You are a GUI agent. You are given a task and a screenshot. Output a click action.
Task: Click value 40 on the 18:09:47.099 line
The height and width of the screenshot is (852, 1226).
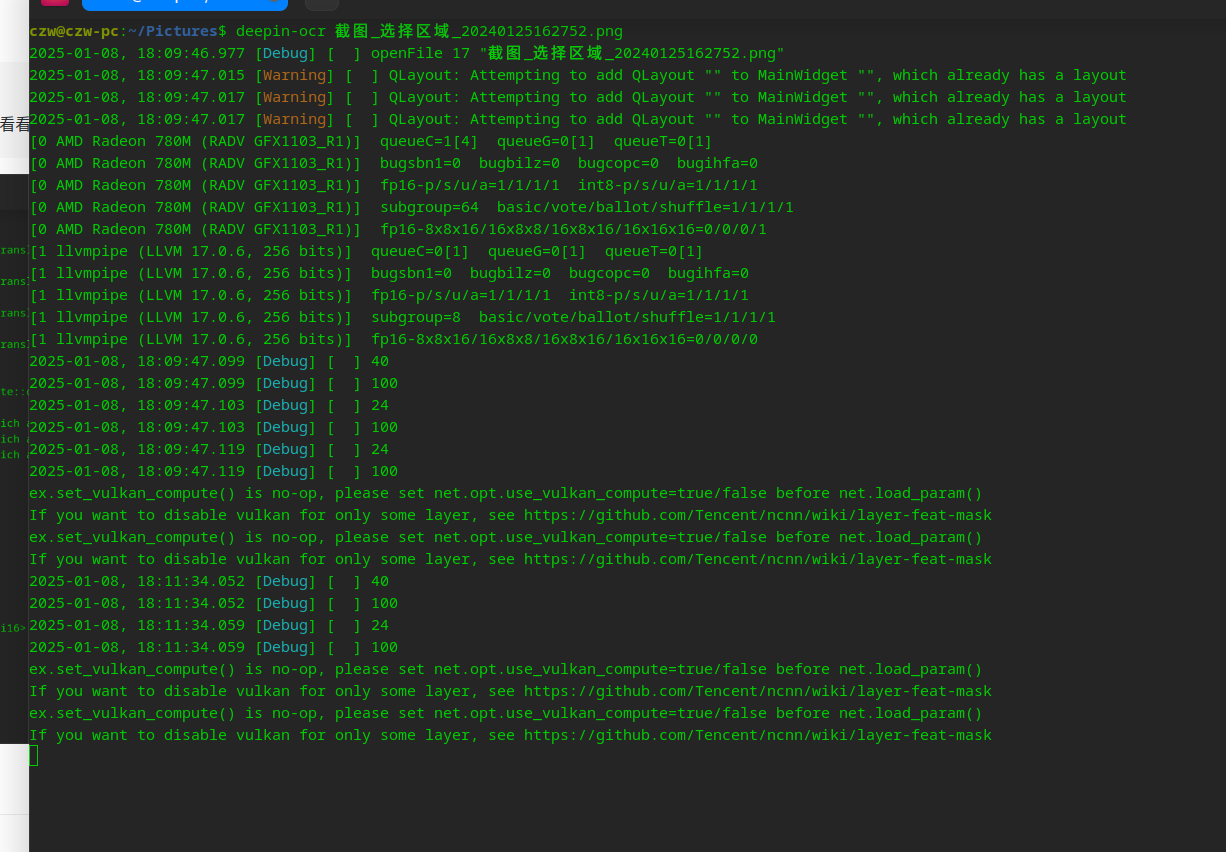[380, 361]
